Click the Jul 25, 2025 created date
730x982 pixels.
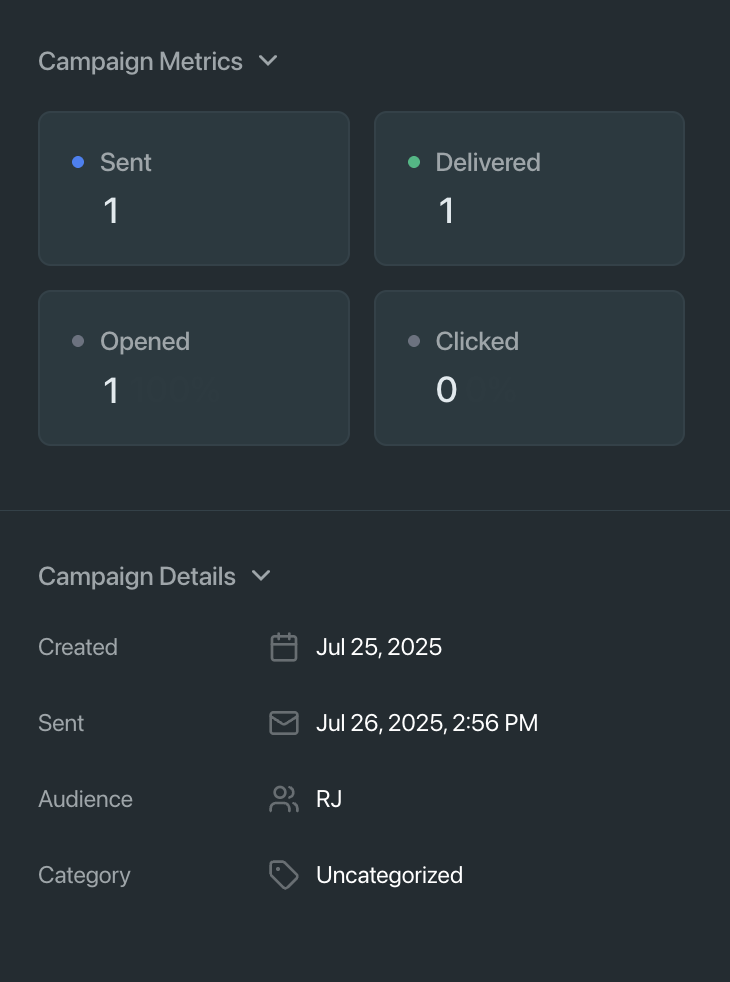(379, 647)
